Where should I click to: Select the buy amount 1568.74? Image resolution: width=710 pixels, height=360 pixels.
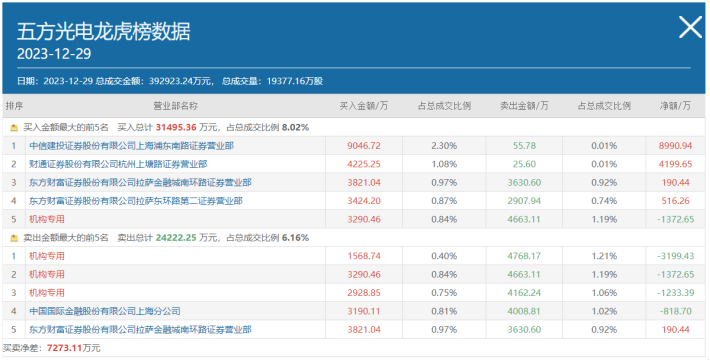[x=364, y=256]
